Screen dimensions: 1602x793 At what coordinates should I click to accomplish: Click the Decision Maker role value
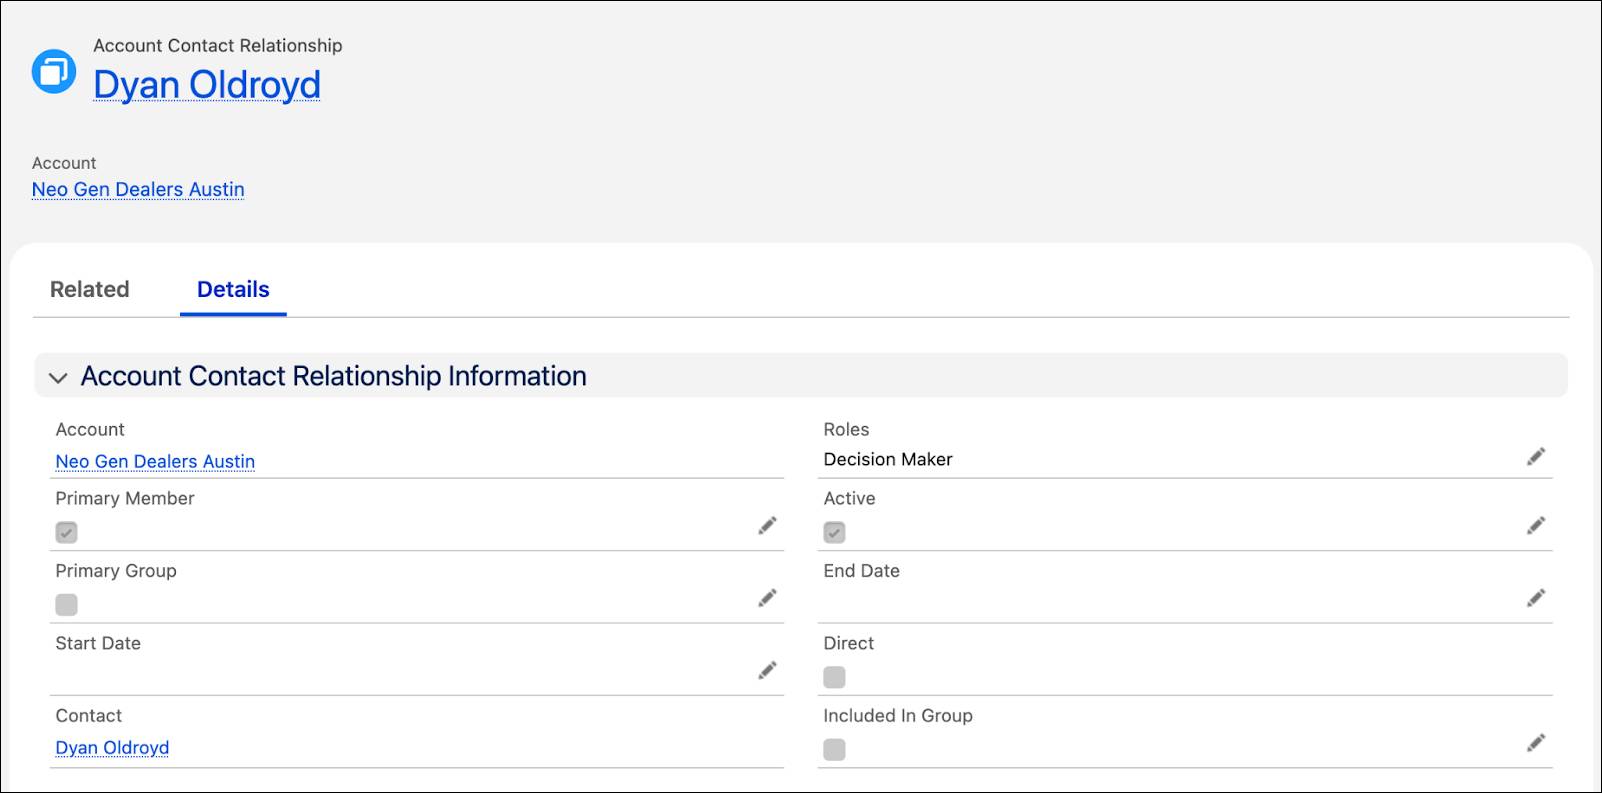click(888, 459)
